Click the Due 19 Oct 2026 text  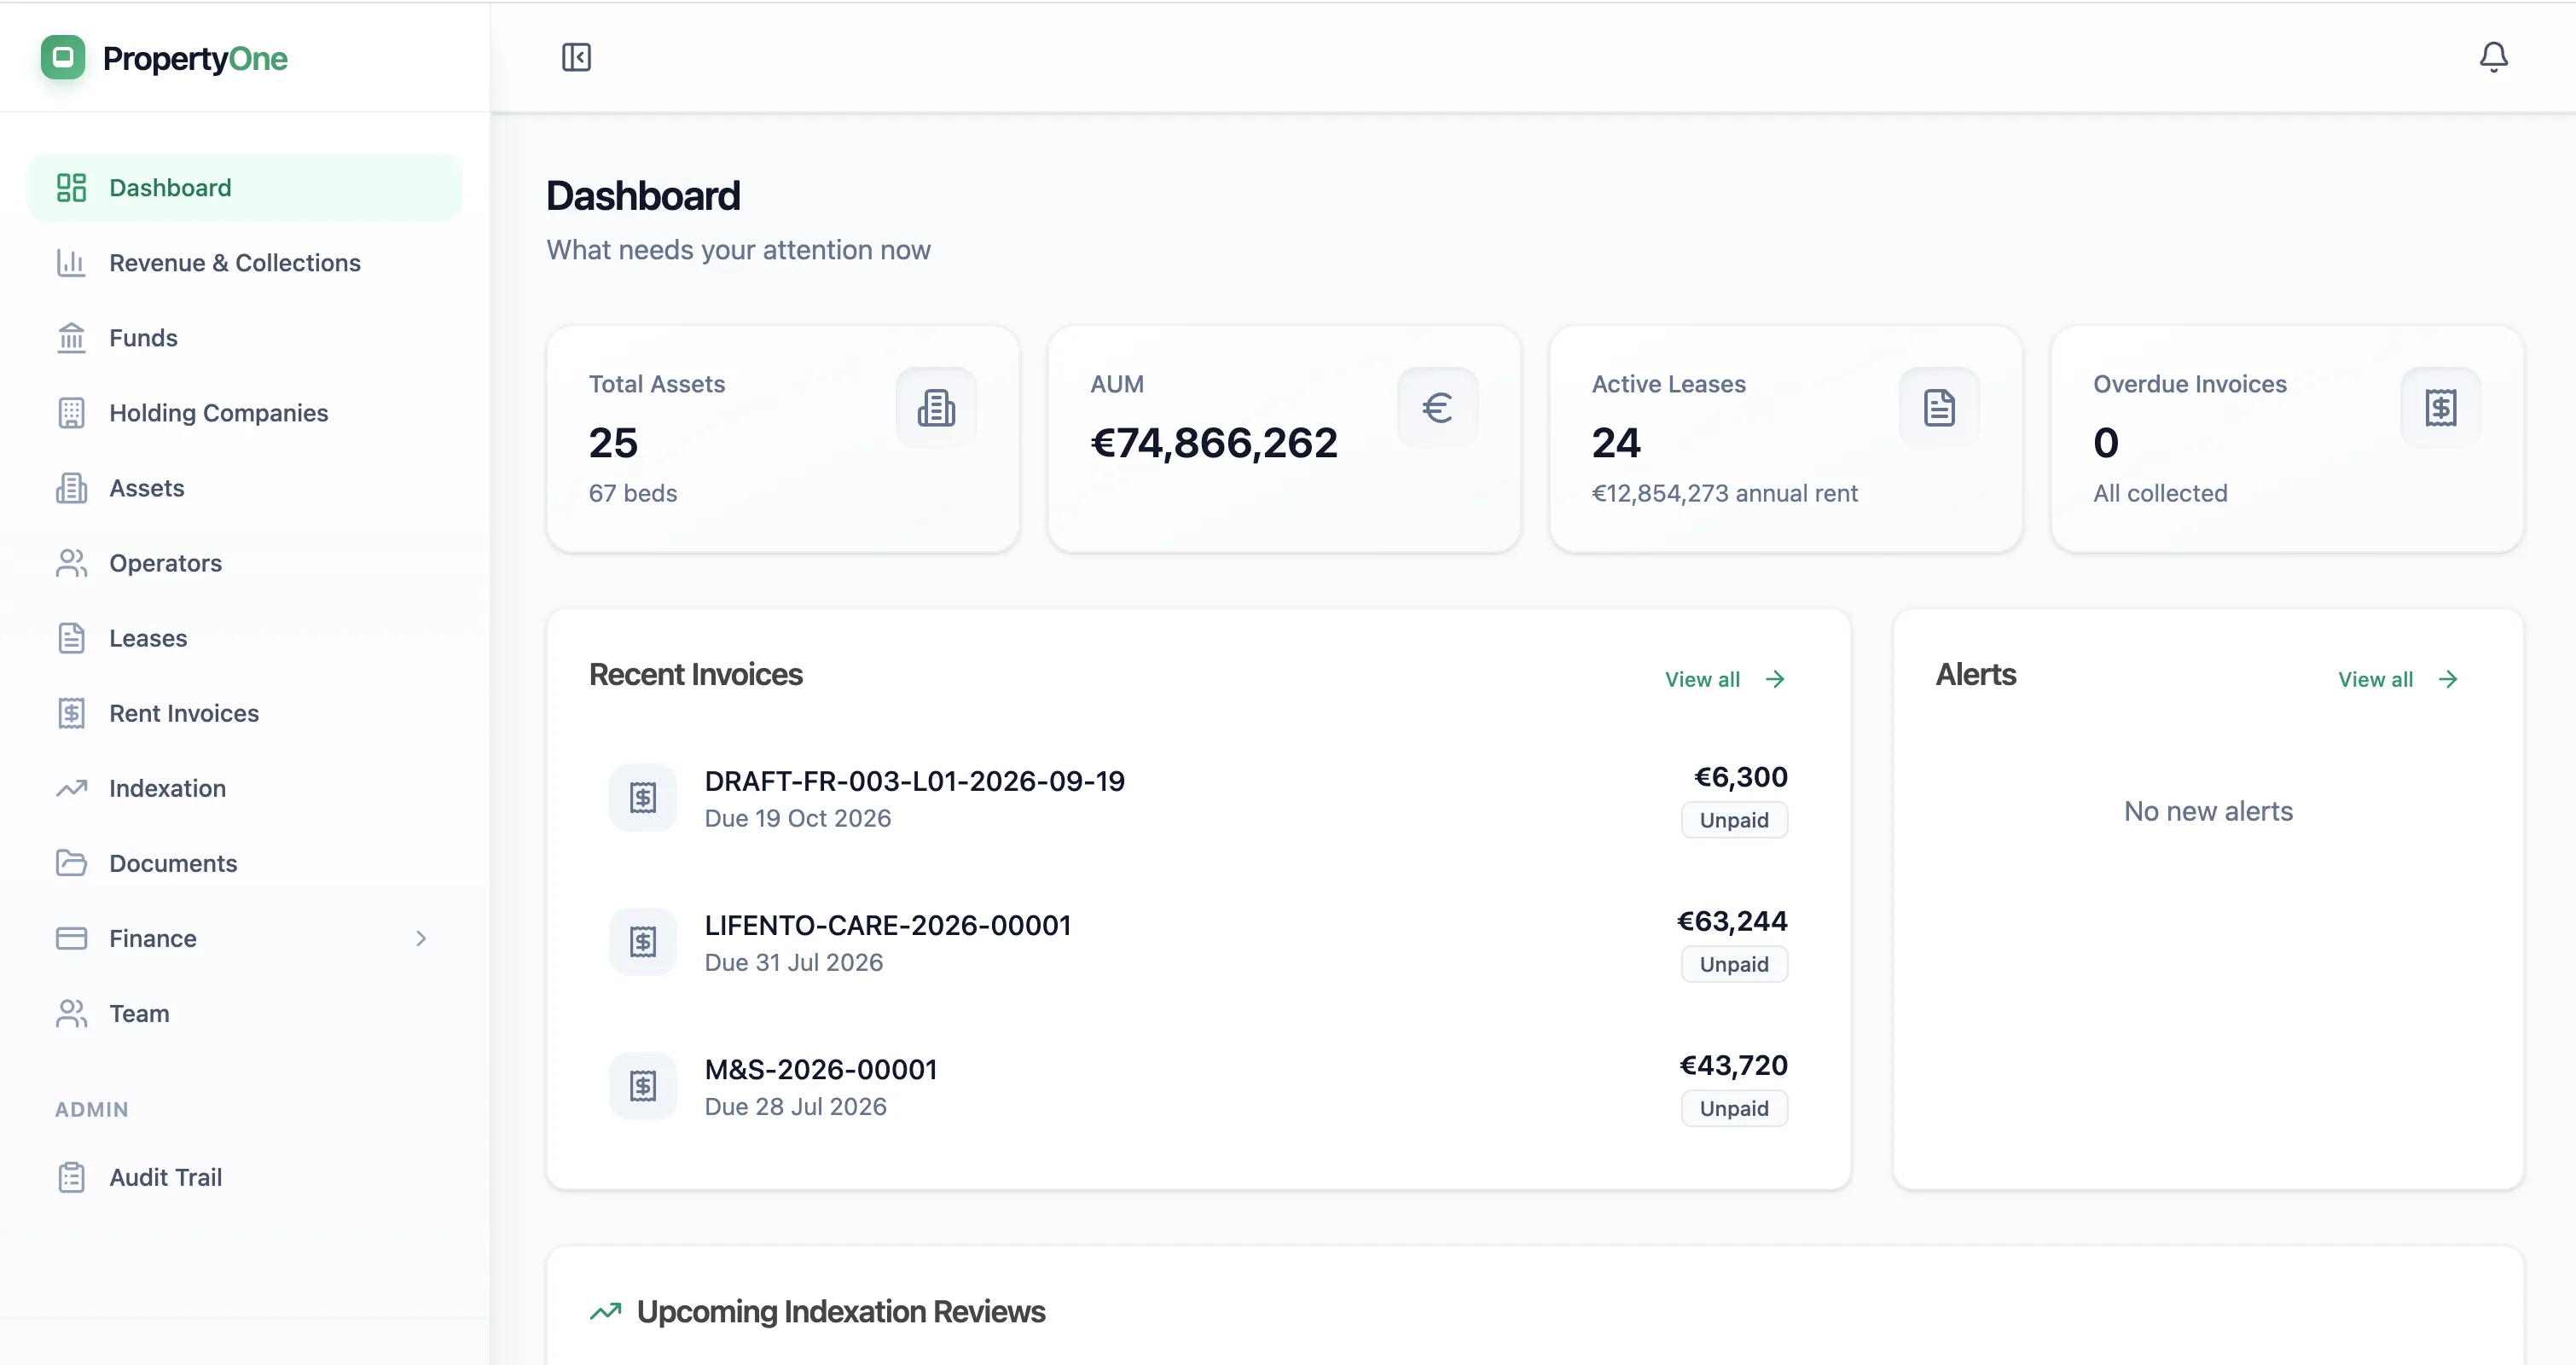coord(797,818)
